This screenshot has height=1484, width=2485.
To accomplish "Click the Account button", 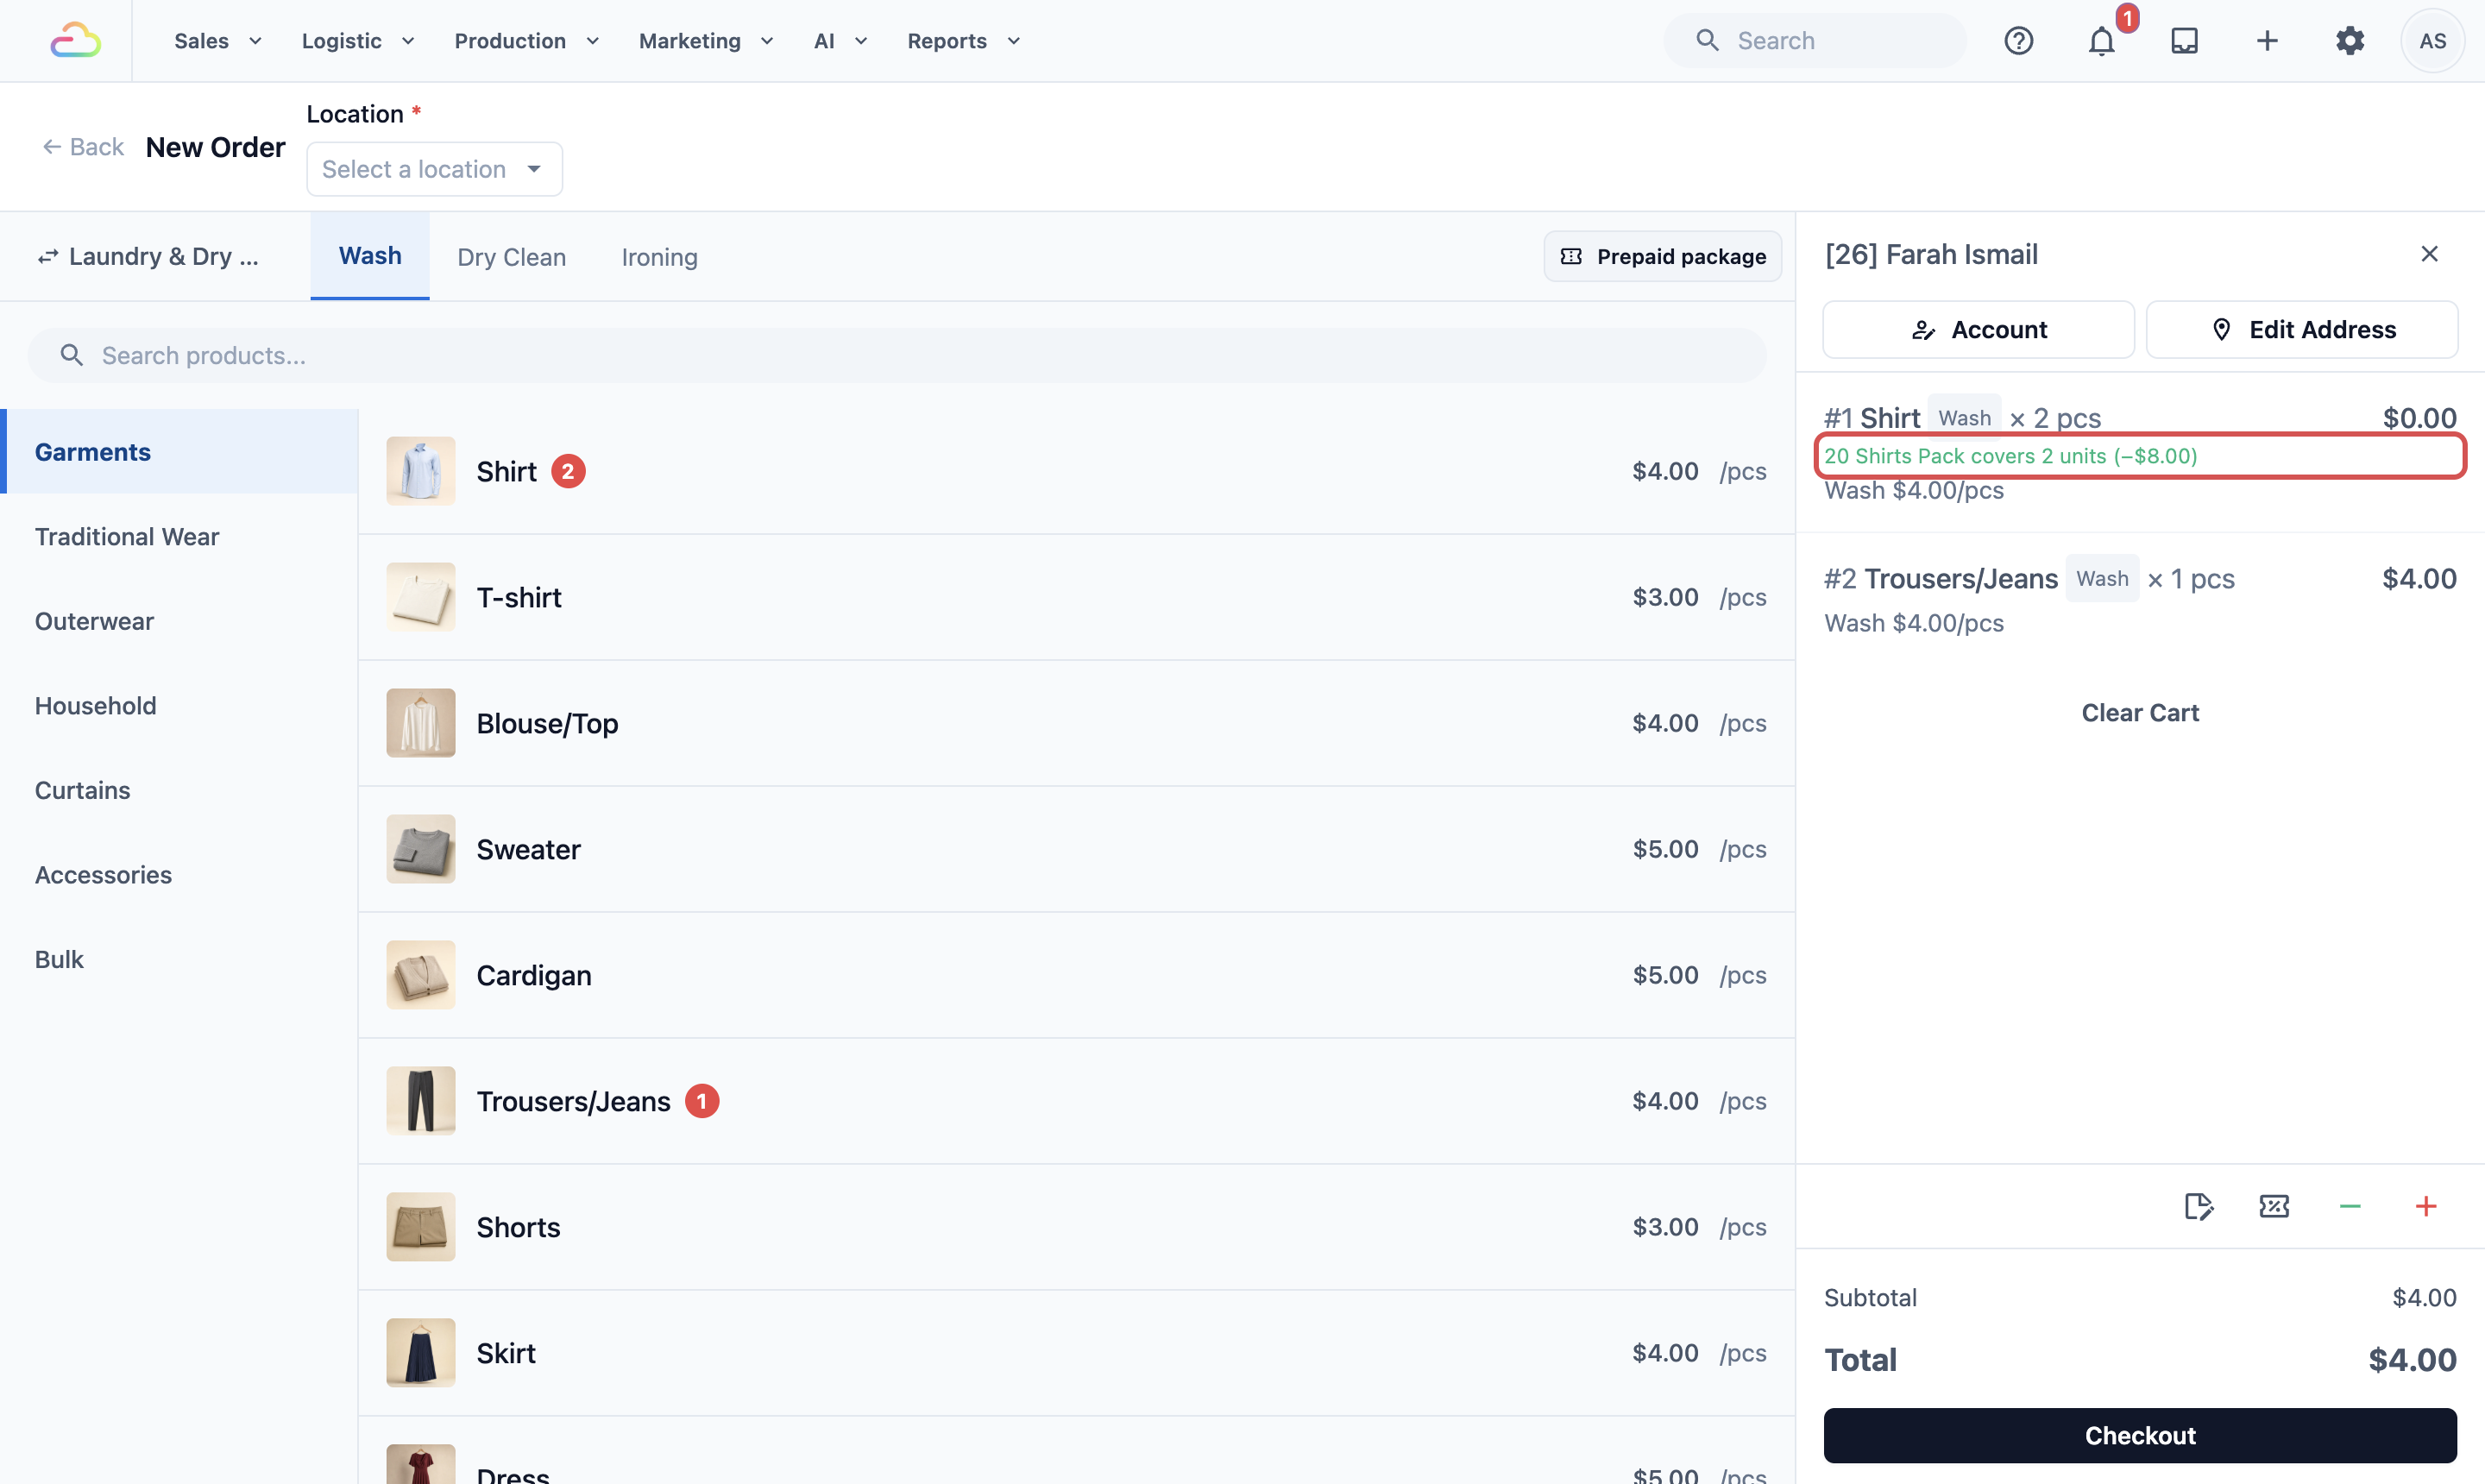I will (x=1978, y=329).
